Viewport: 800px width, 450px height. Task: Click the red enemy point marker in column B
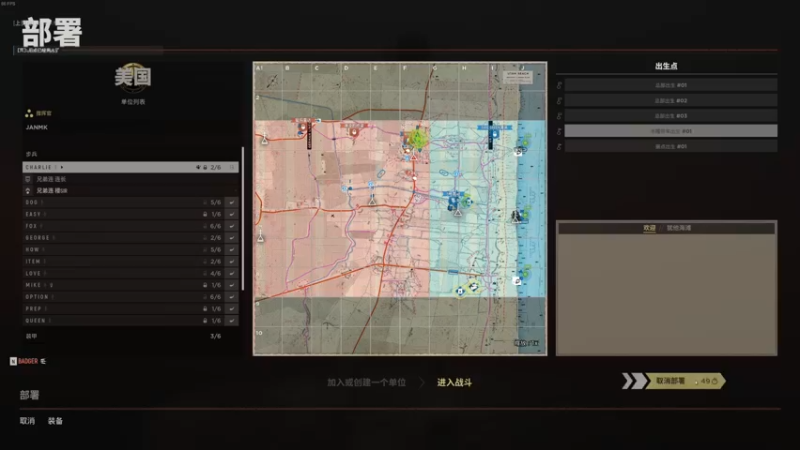(302, 126)
